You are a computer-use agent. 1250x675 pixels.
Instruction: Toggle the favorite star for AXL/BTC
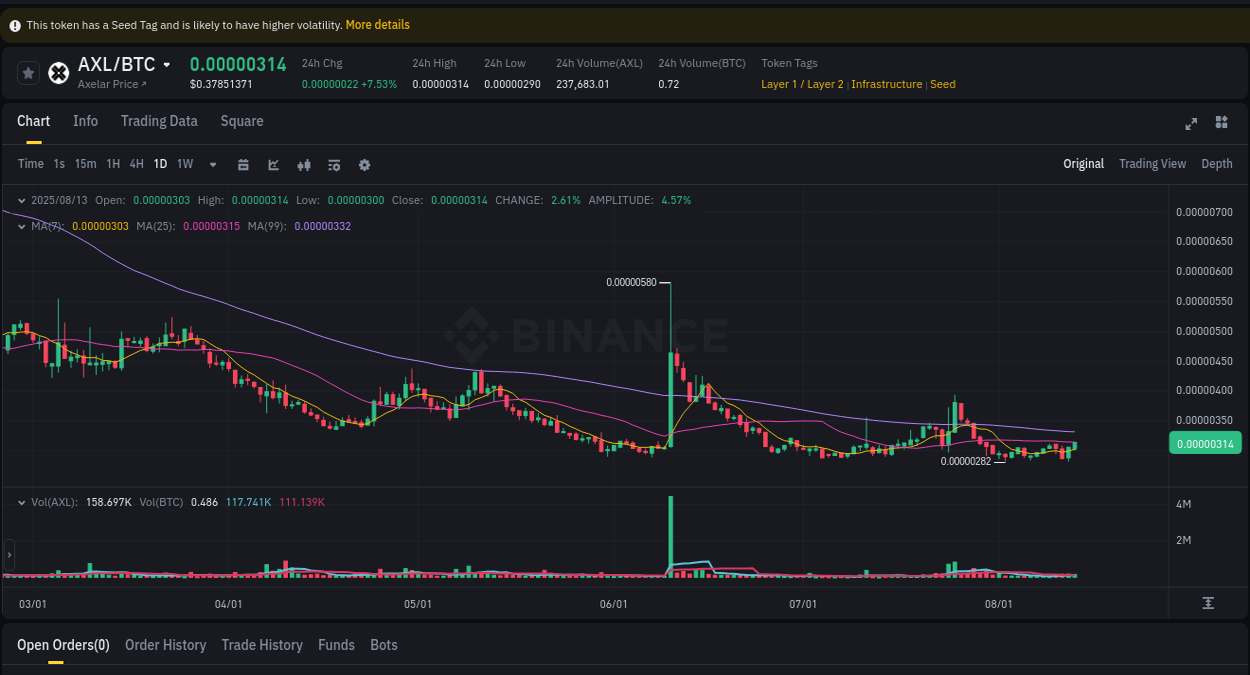pos(28,72)
